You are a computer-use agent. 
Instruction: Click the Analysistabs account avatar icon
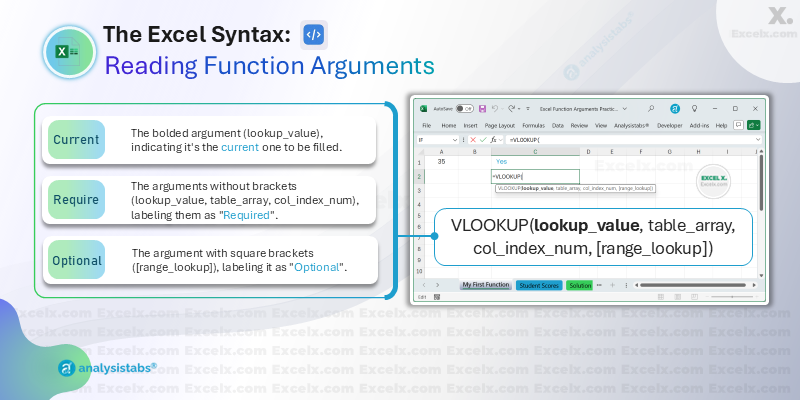675,109
